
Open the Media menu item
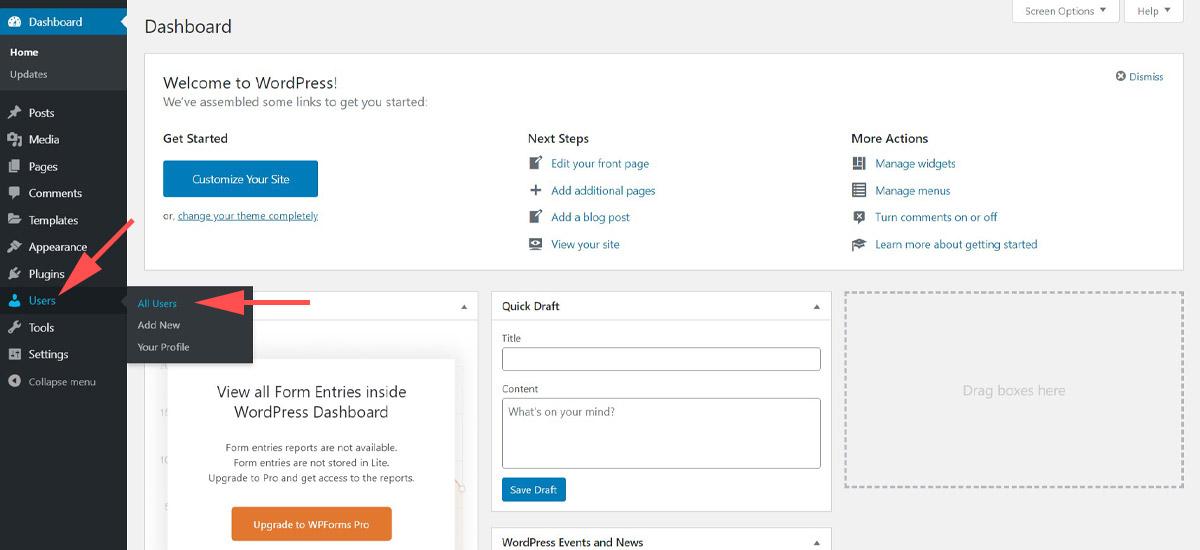44,140
